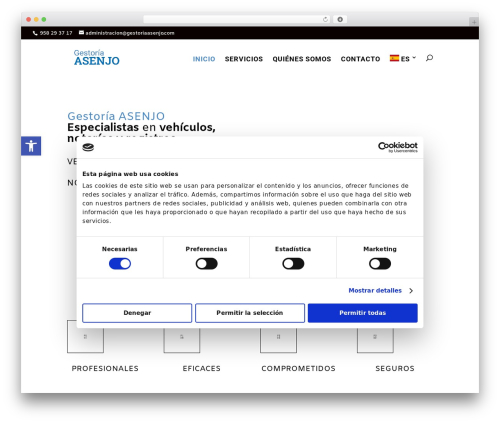Click the email envelope icon in top bar
The height and width of the screenshot is (423, 500).
point(81,33)
